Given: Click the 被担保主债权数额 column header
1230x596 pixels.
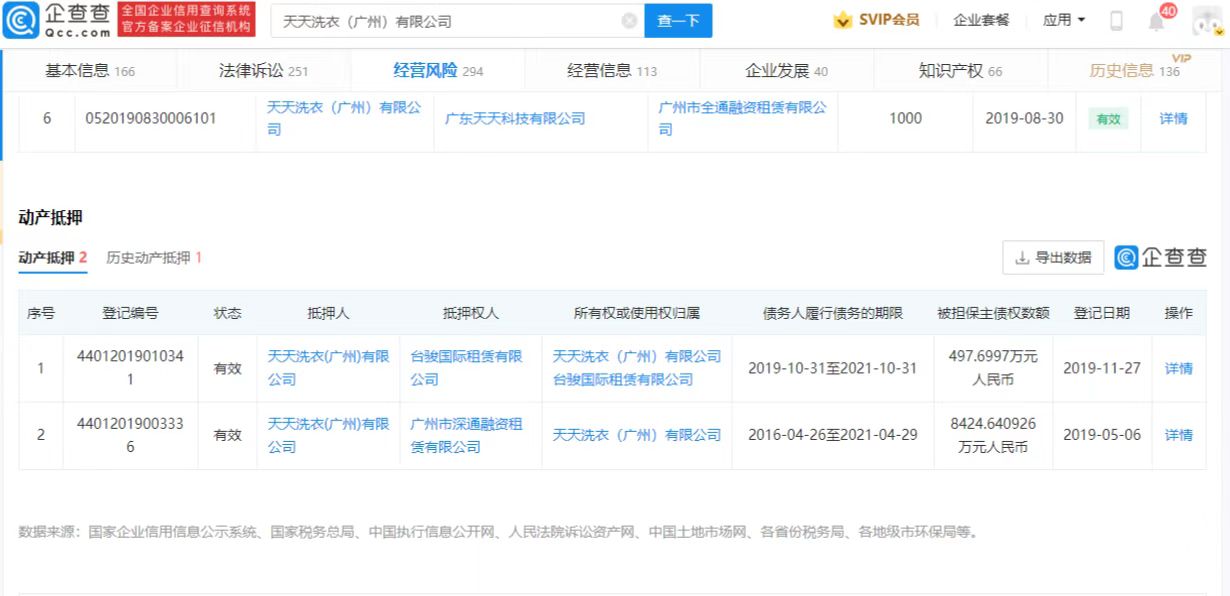Looking at the screenshot, I should coord(993,313).
